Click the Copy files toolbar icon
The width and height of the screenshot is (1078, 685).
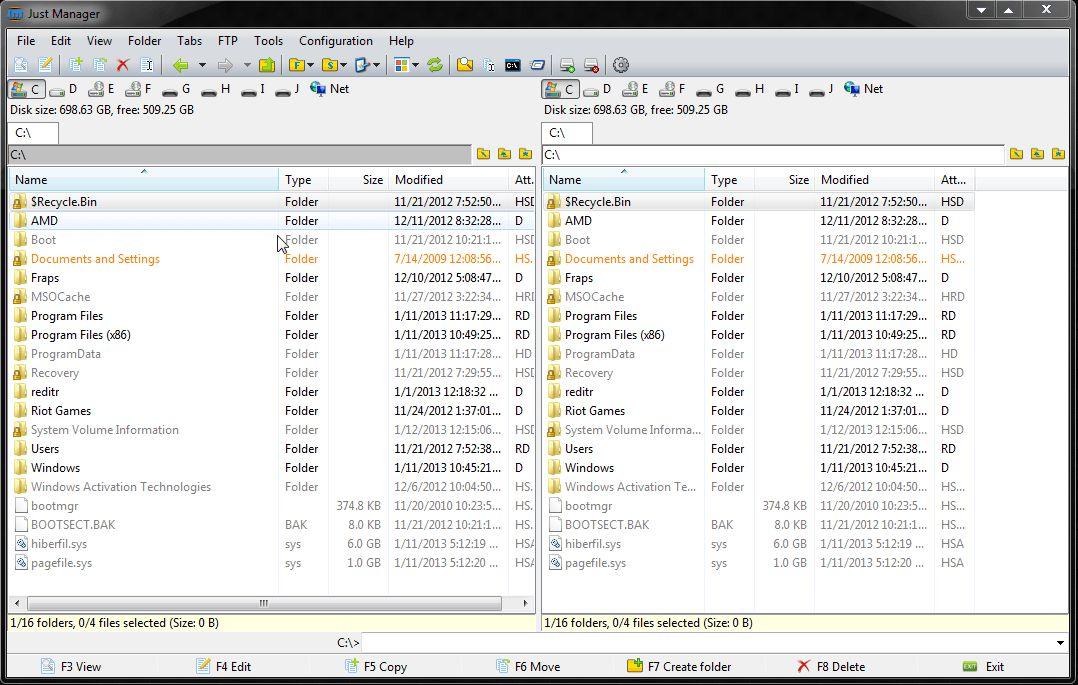[76, 65]
